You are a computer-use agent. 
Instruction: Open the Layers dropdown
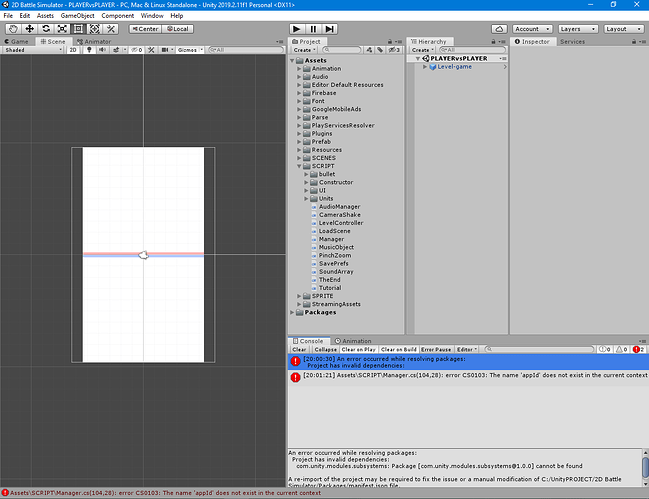576,29
